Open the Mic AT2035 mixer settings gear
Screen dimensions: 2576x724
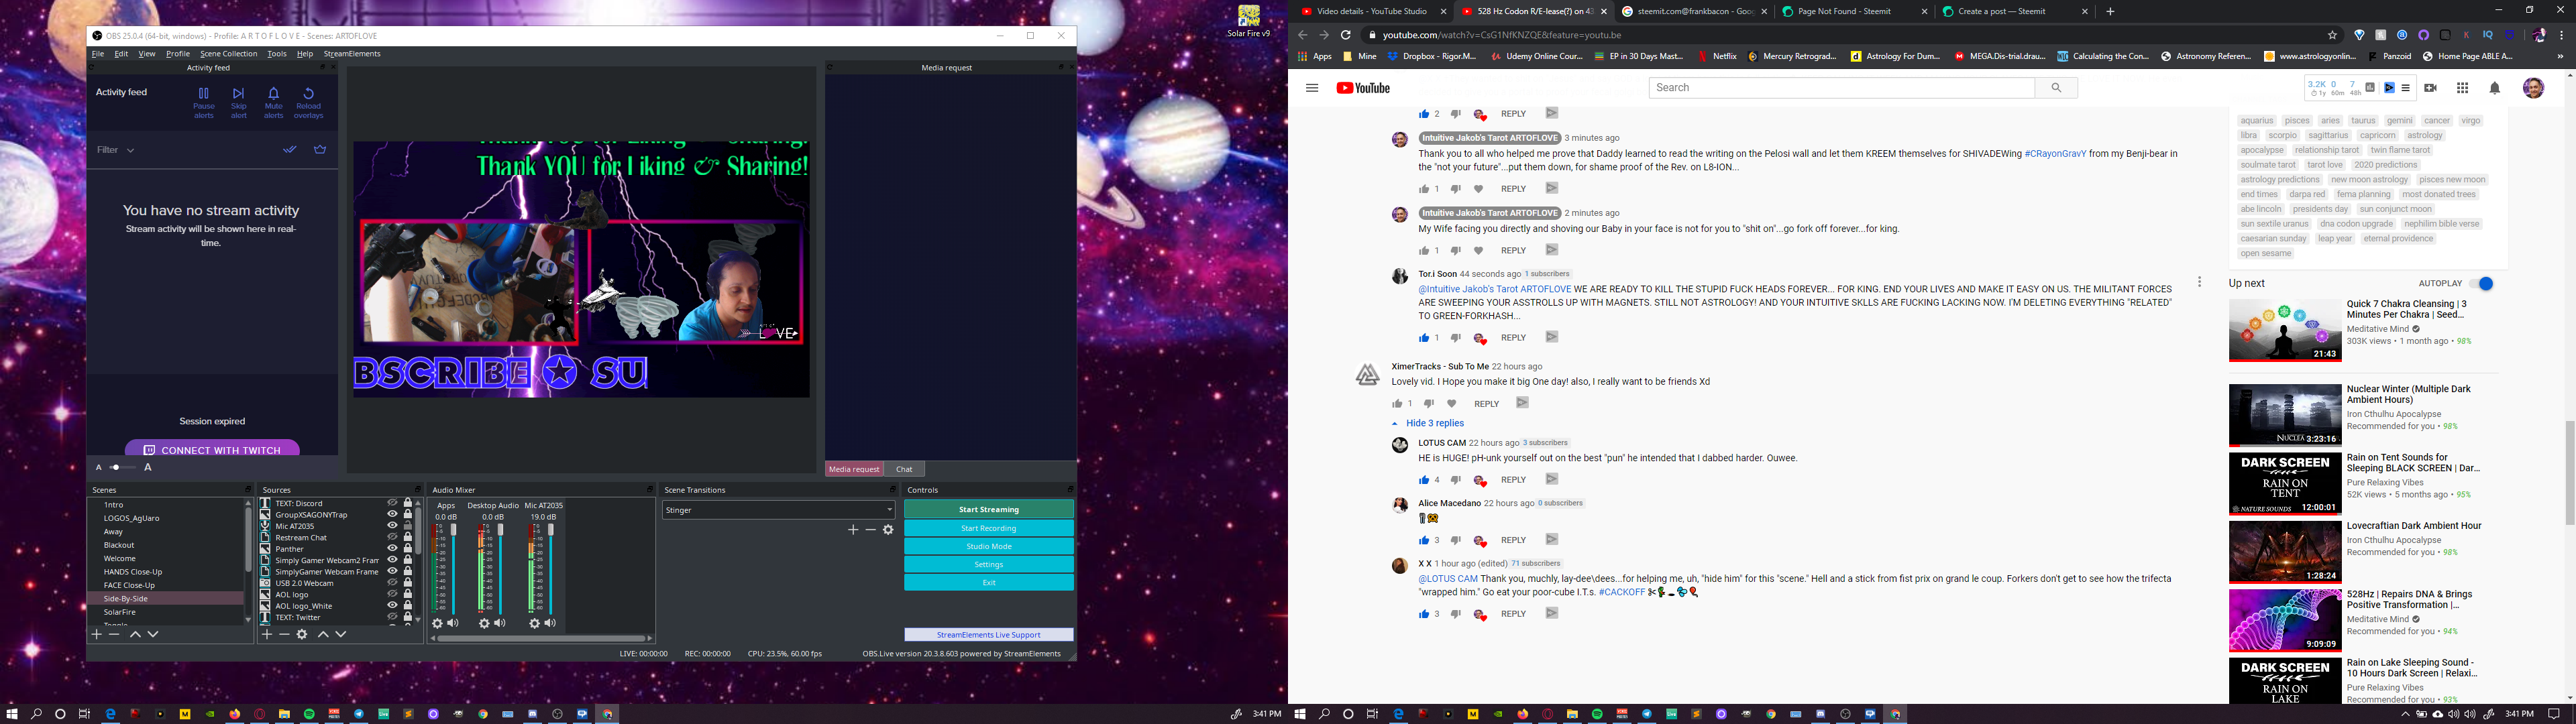click(x=534, y=623)
